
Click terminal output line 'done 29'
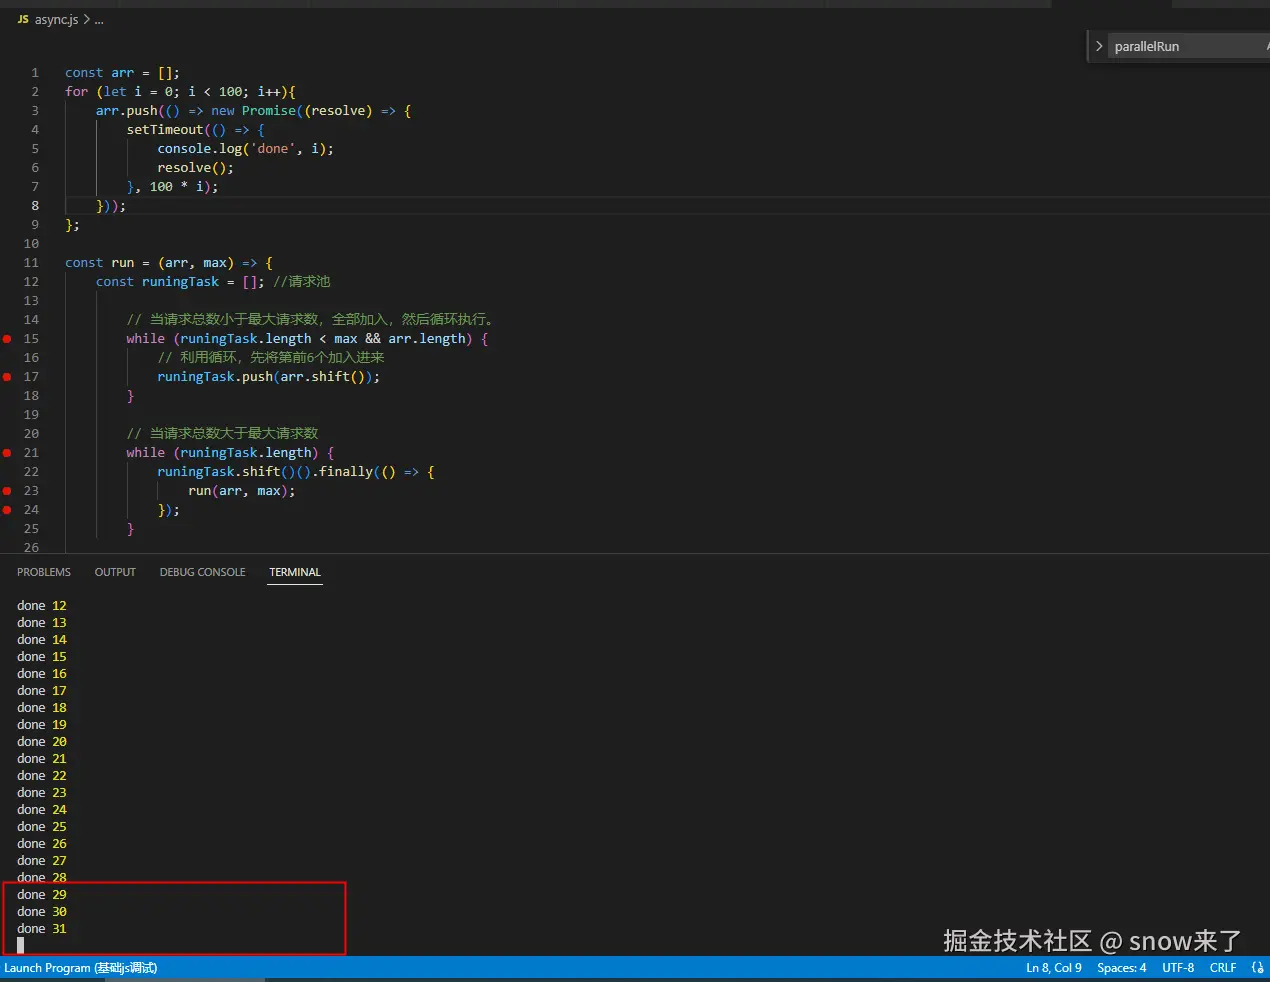42,895
